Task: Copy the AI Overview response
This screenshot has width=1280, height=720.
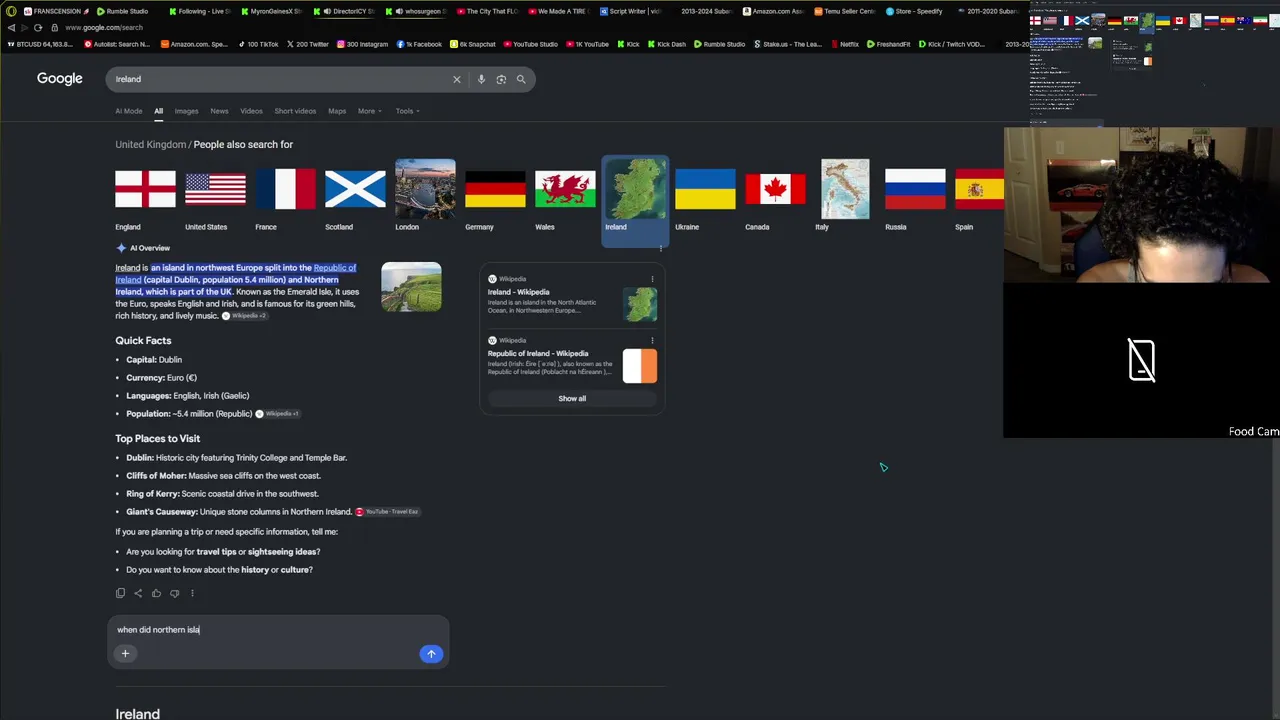Action: pos(121,593)
